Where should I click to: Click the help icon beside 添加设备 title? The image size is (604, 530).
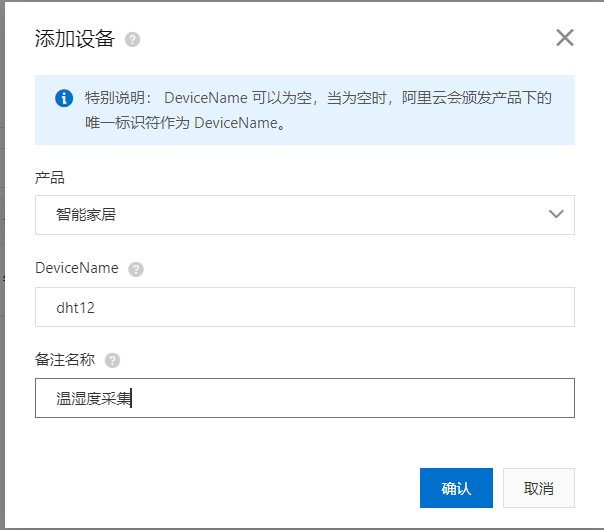132,39
